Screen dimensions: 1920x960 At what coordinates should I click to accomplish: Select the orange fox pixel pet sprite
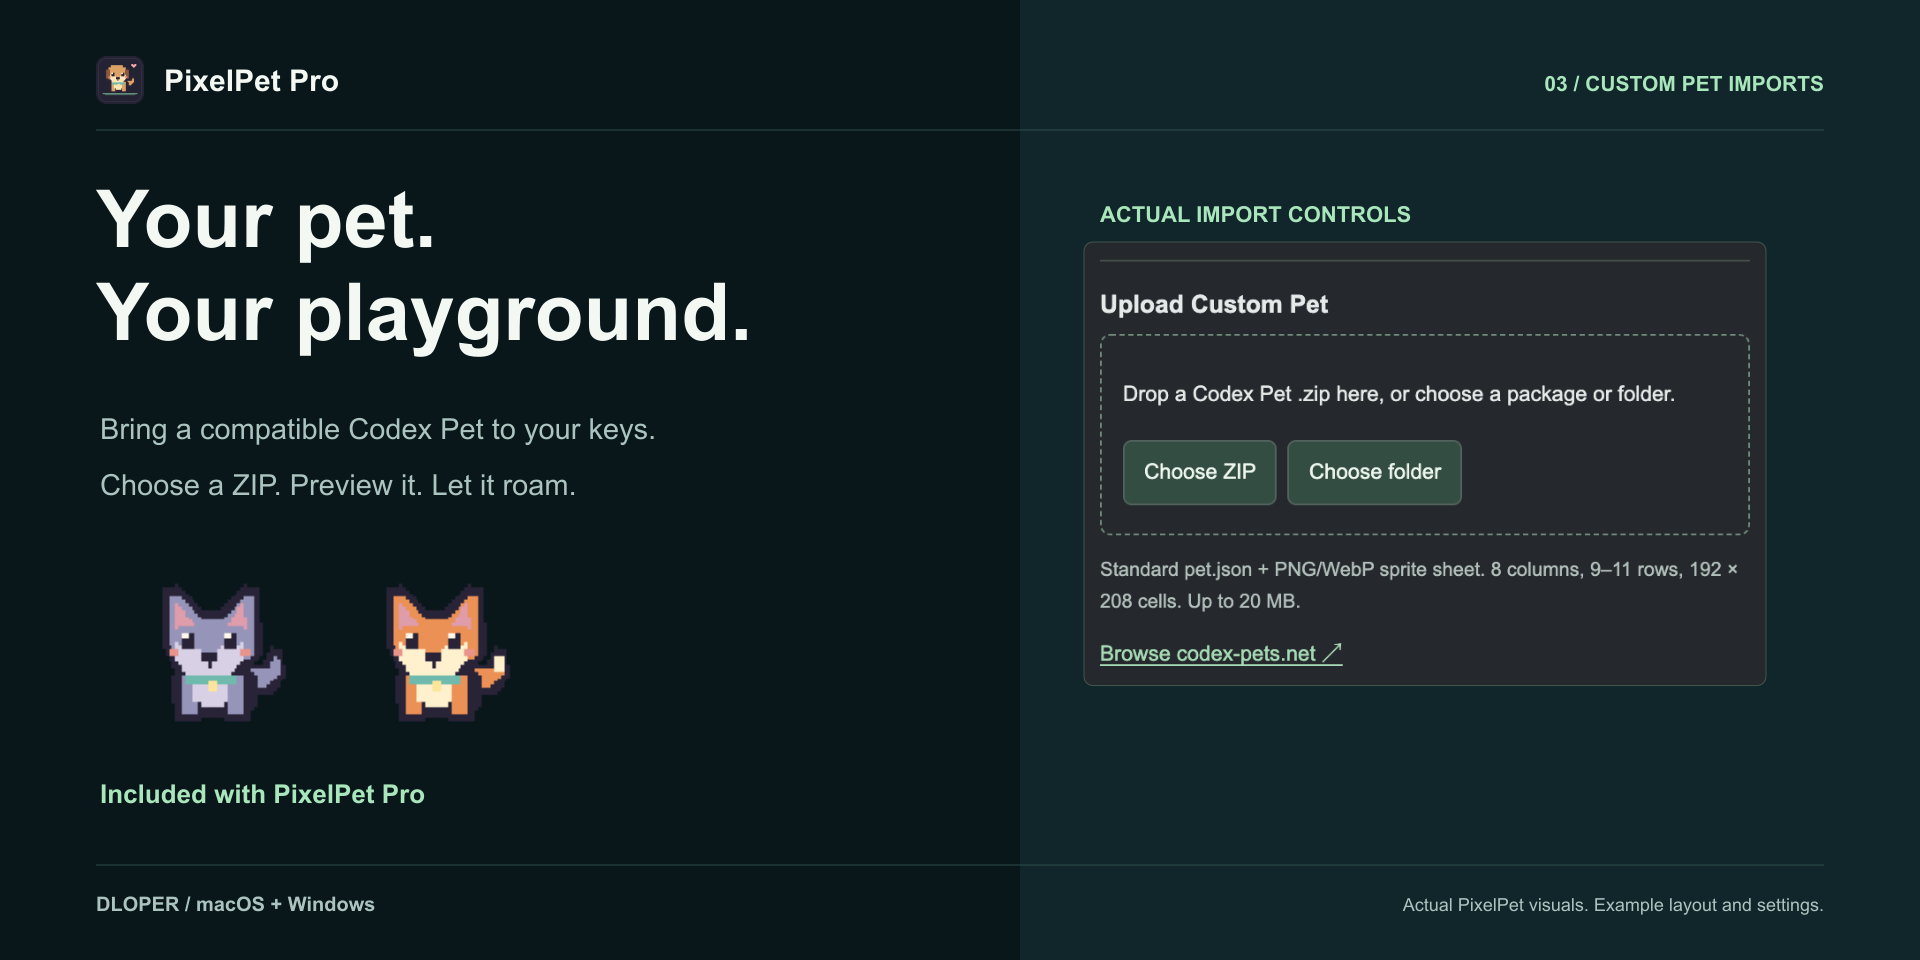[x=447, y=653]
